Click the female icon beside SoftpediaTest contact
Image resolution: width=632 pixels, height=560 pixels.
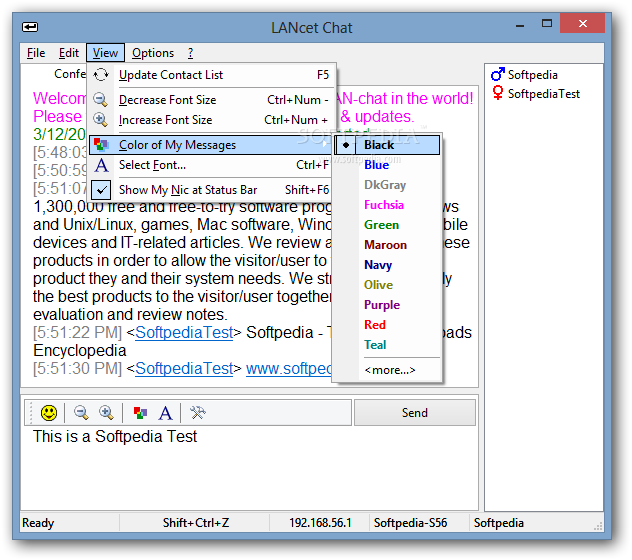click(x=498, y=93)
